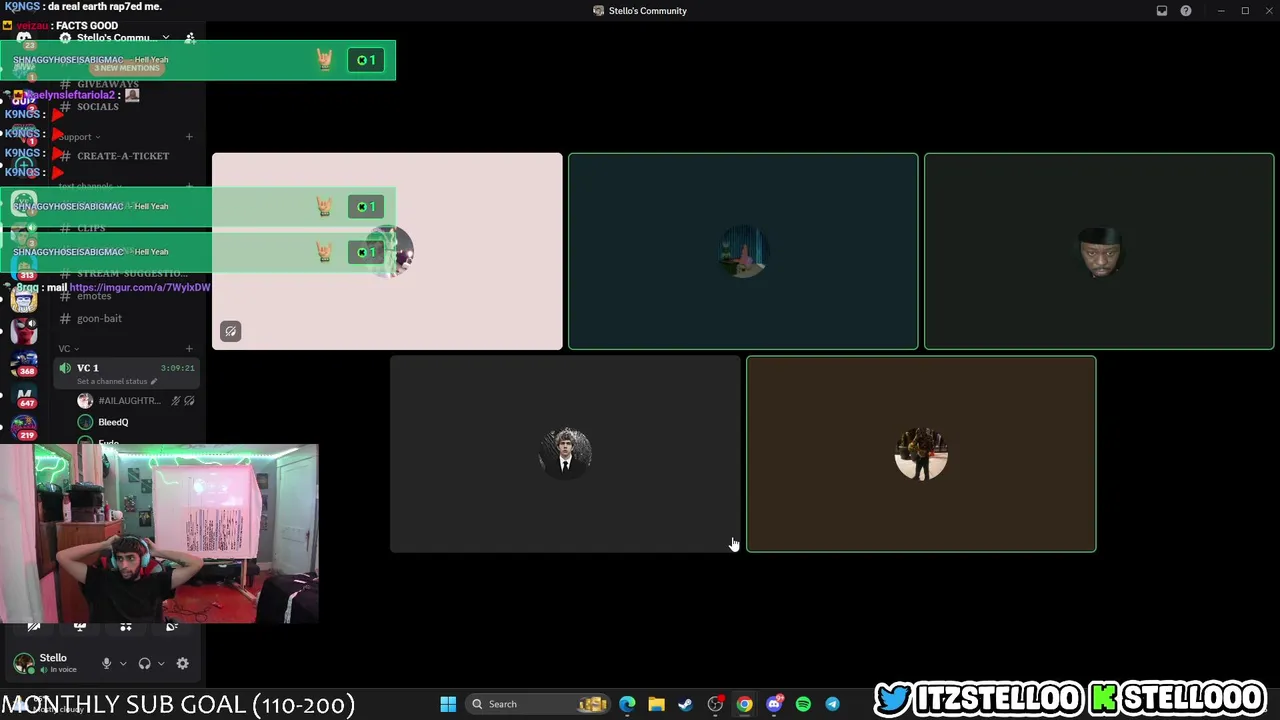This screenshot has width=1280, height=720.
Task: Toggle microphone mute button
Action: coord(106,663)
